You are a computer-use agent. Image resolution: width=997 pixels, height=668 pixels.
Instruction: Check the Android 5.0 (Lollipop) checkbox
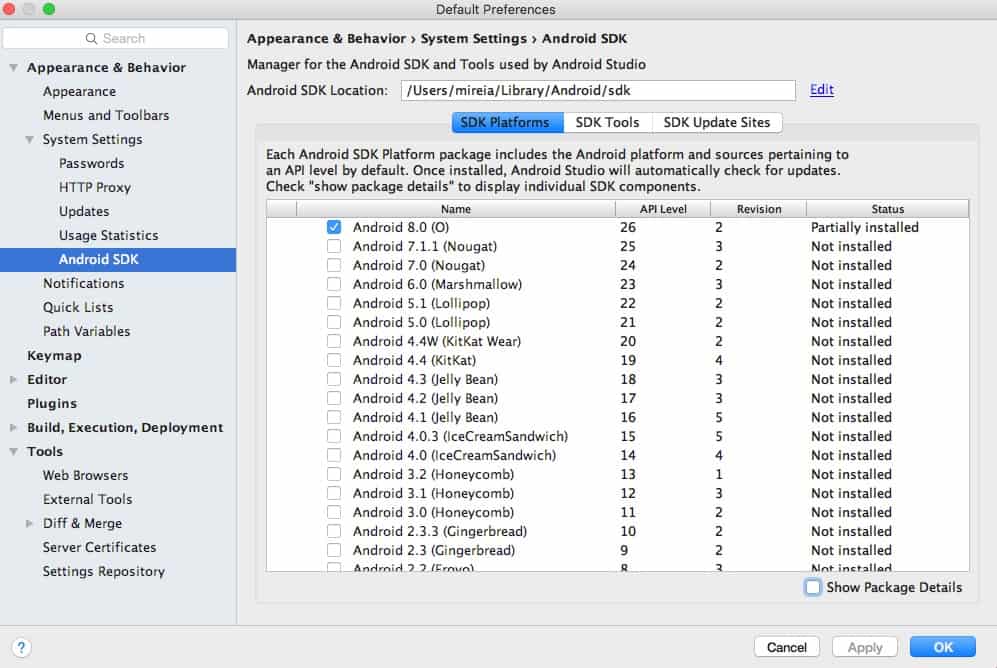[334, 322]
